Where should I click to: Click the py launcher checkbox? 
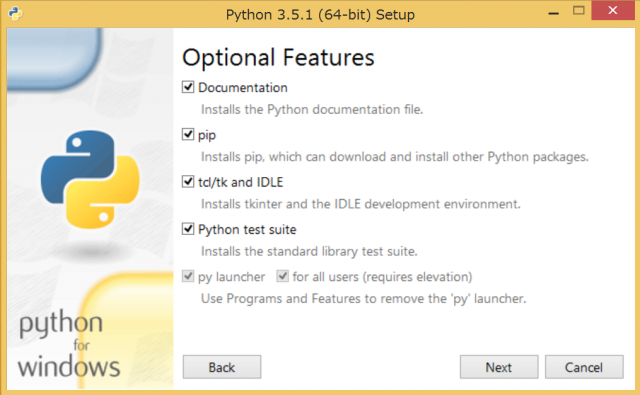tap(188, 276)
